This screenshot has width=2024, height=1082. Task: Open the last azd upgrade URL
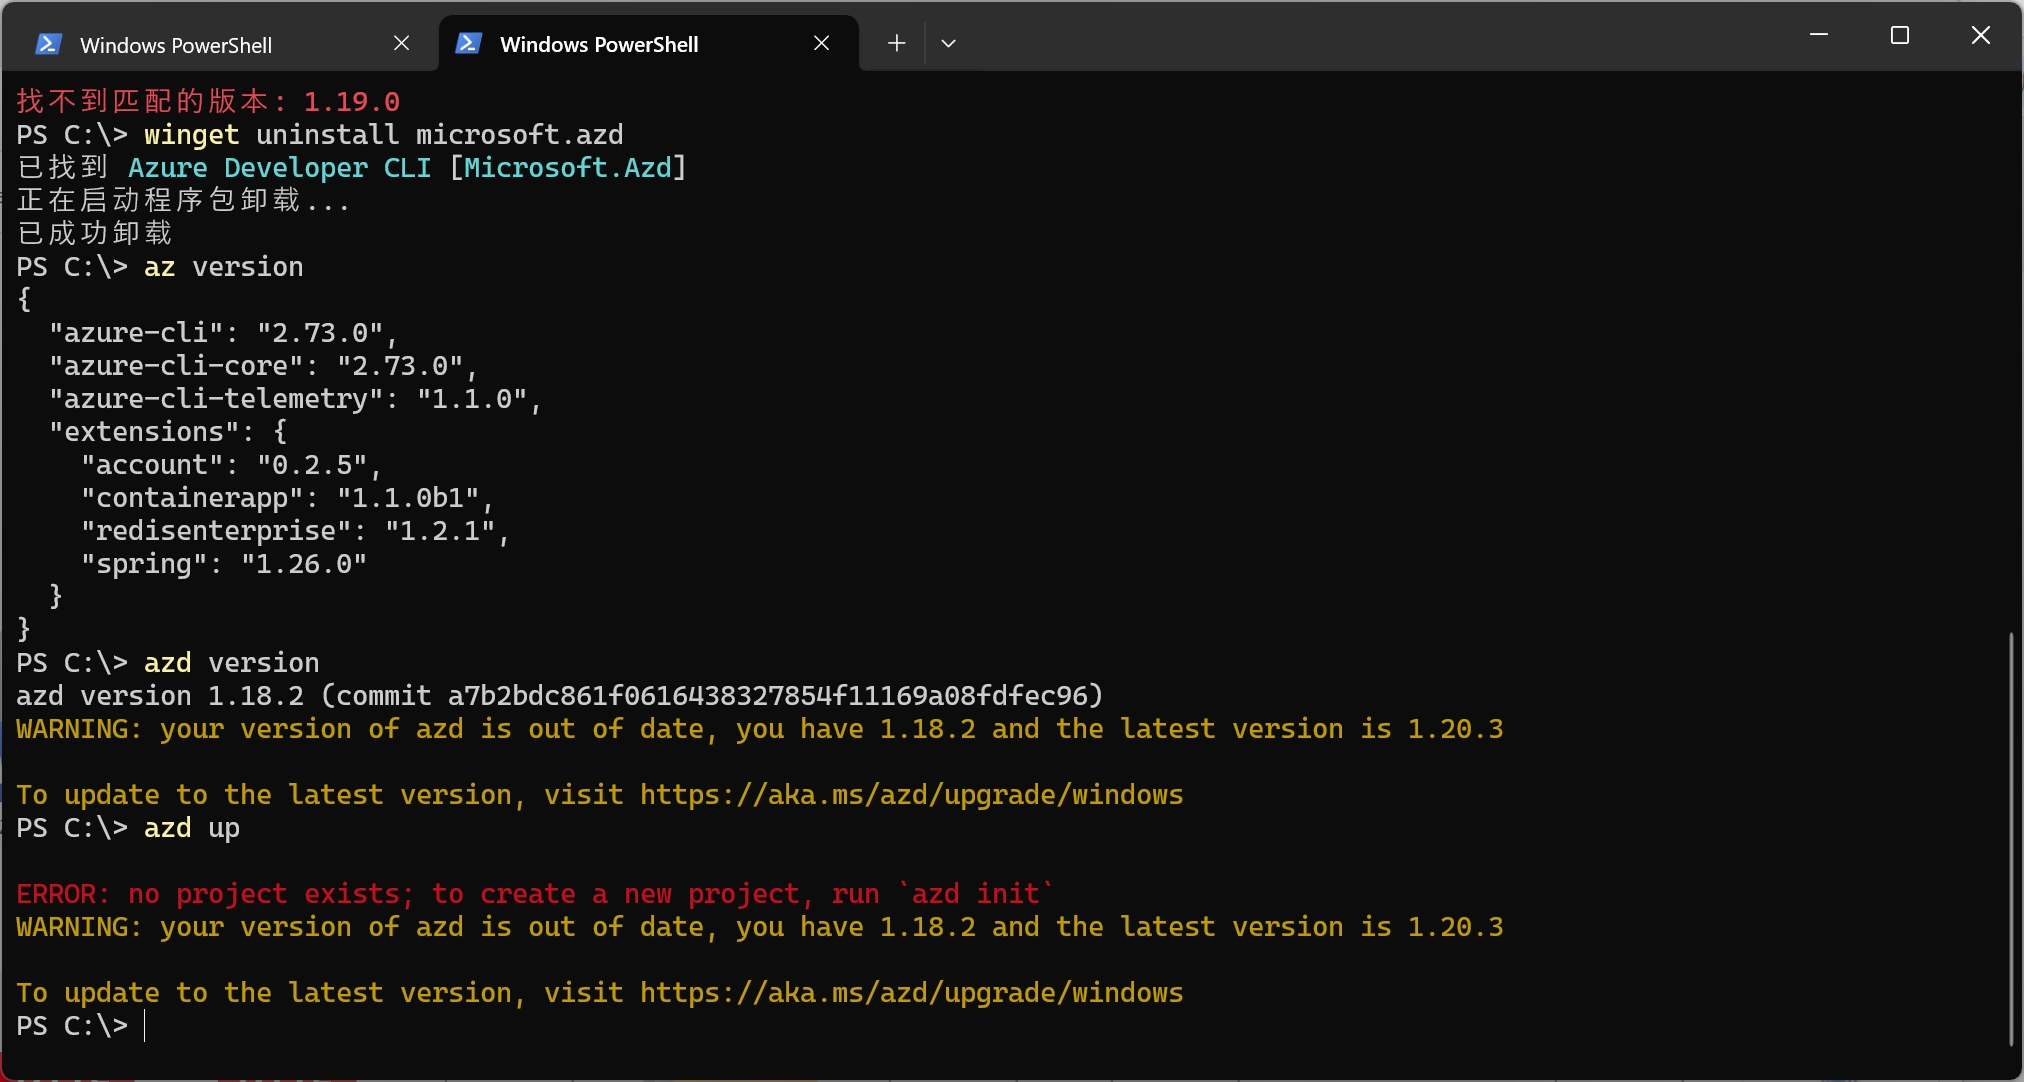[x=911, y=993]
